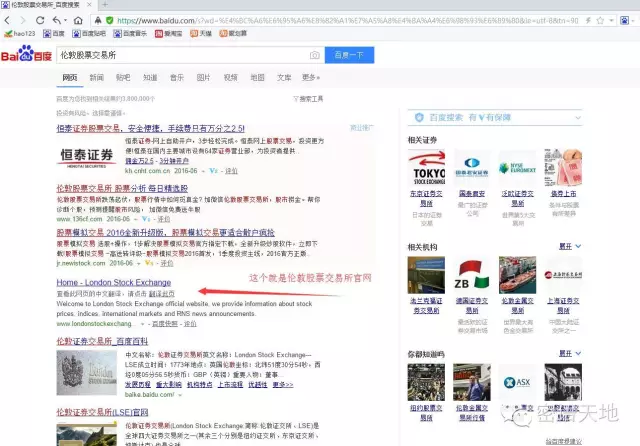The width and height of the screenshot is (640, 446).
Task: Expand the dropdown after www.londonstockexchang URL
Action: point(142,324)
